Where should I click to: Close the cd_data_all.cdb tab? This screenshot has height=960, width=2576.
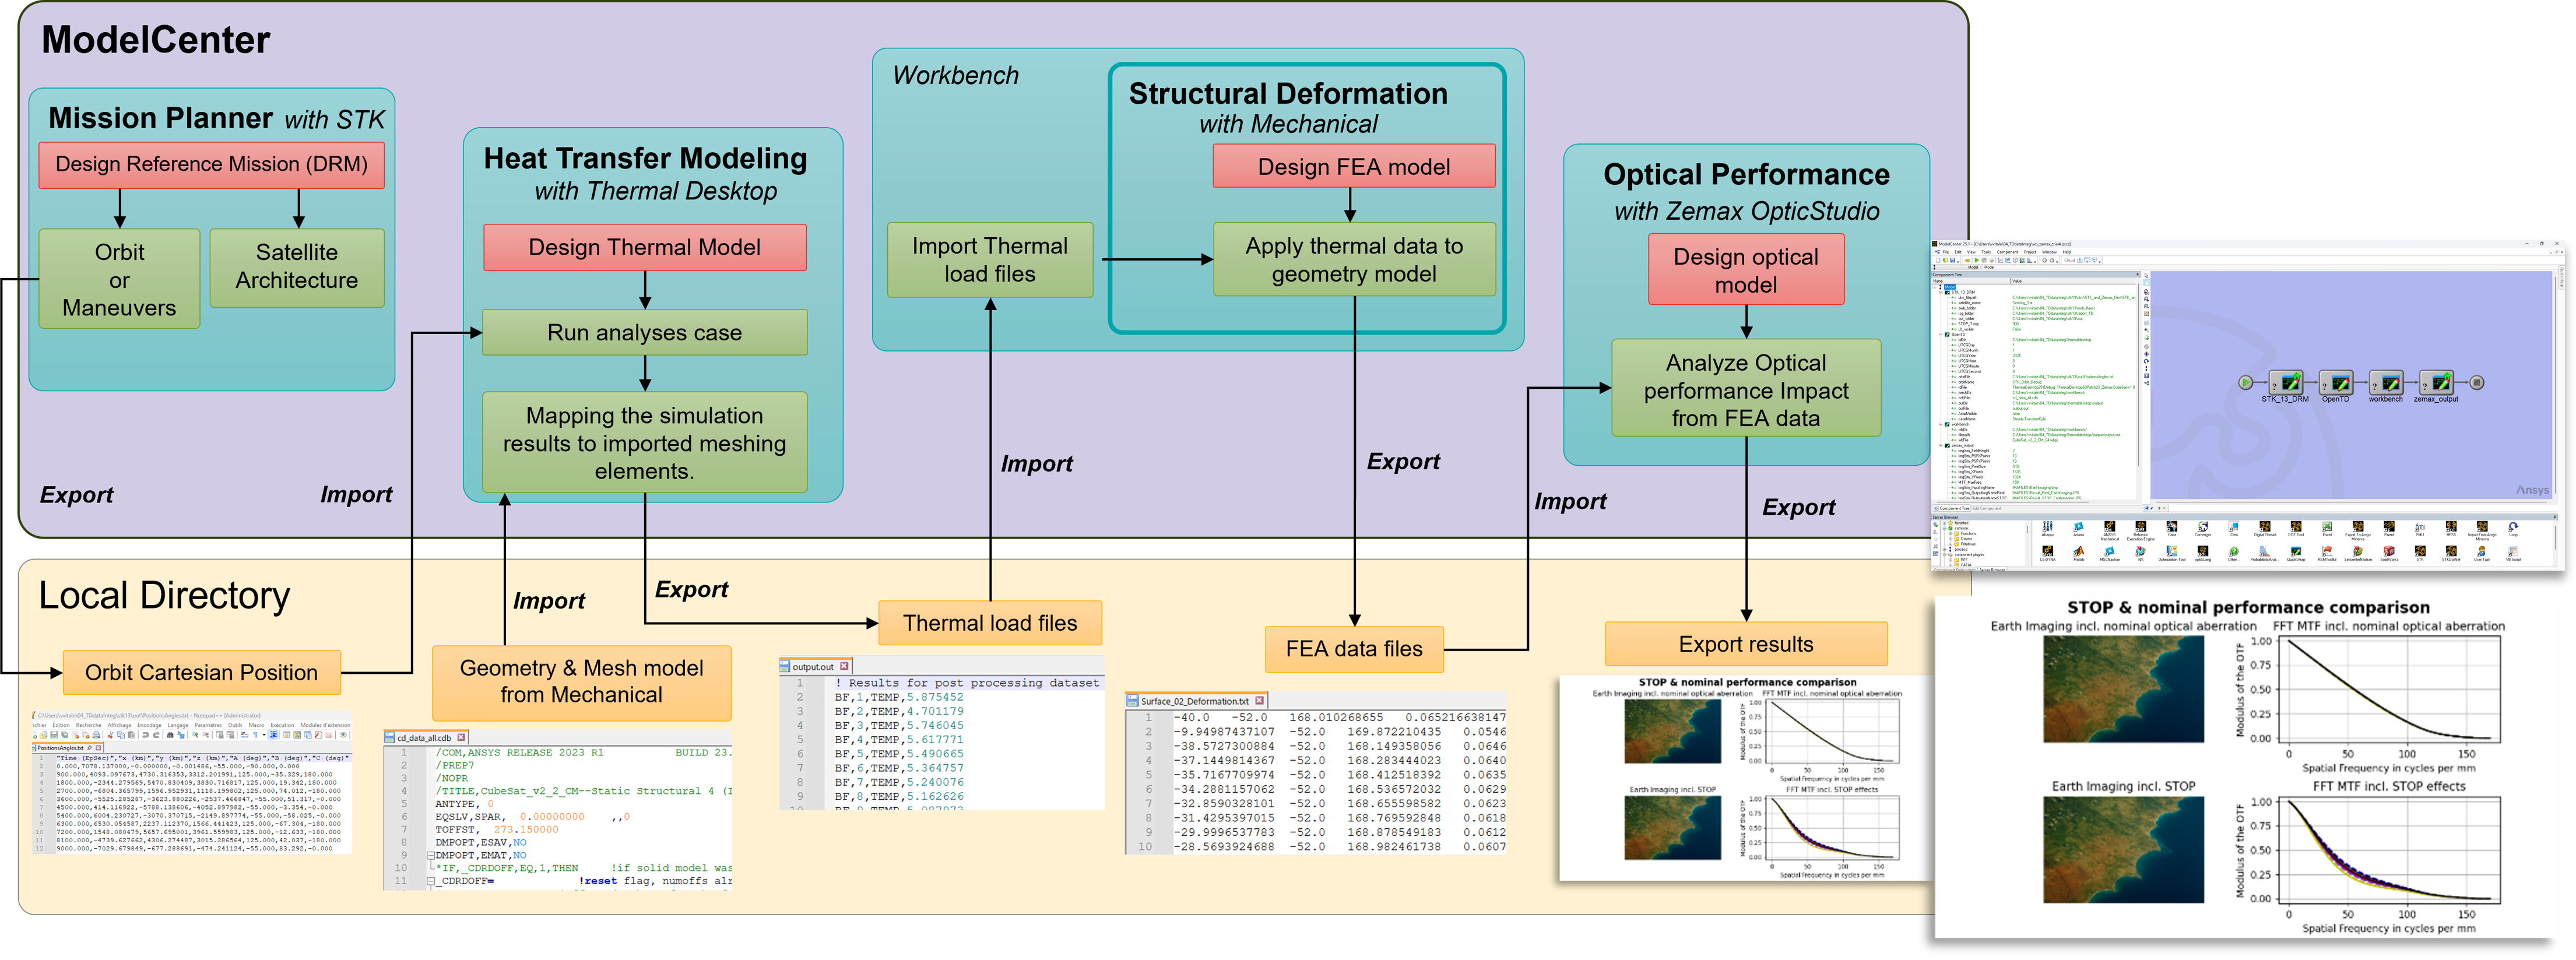(x=461, y=738)
